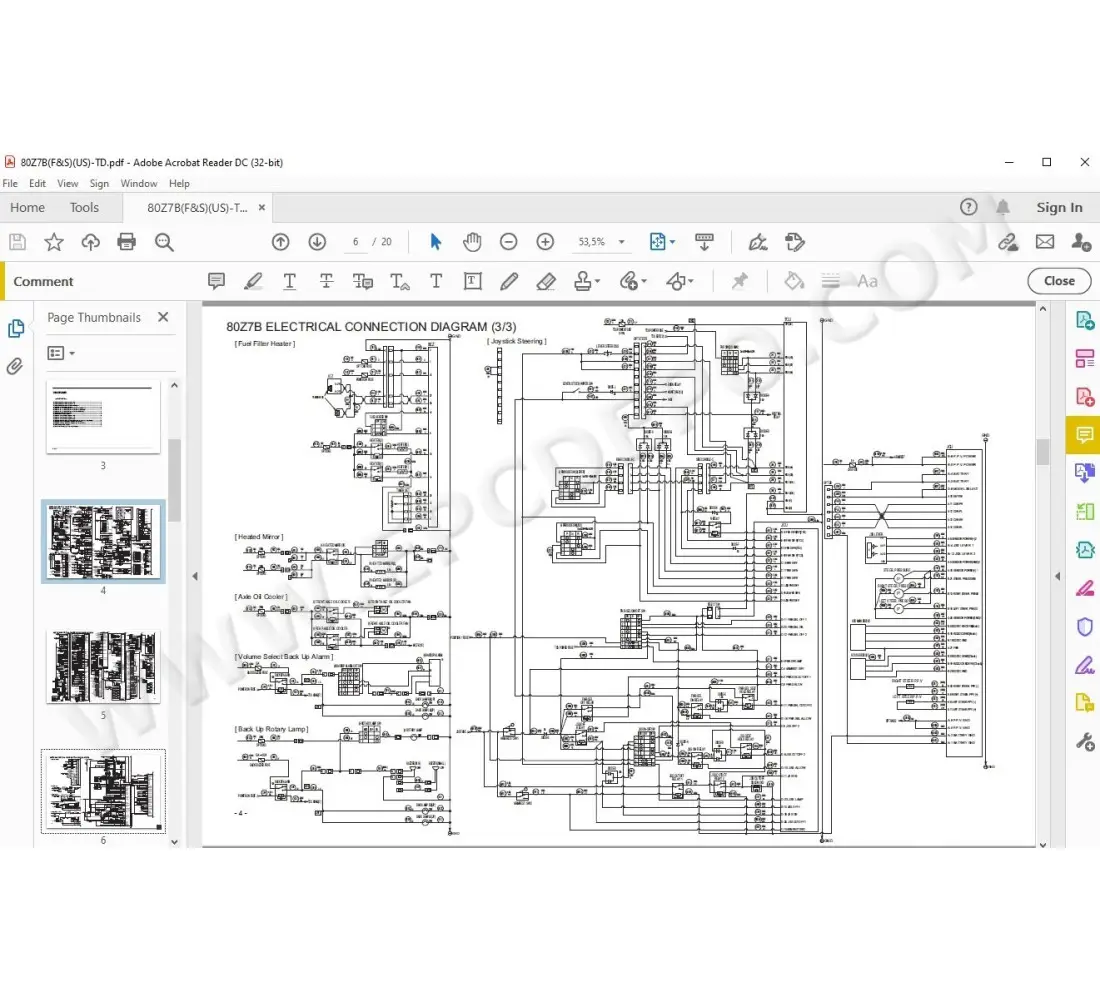
Task: Toggle keep tool selected pin
Action: point(740,282)
